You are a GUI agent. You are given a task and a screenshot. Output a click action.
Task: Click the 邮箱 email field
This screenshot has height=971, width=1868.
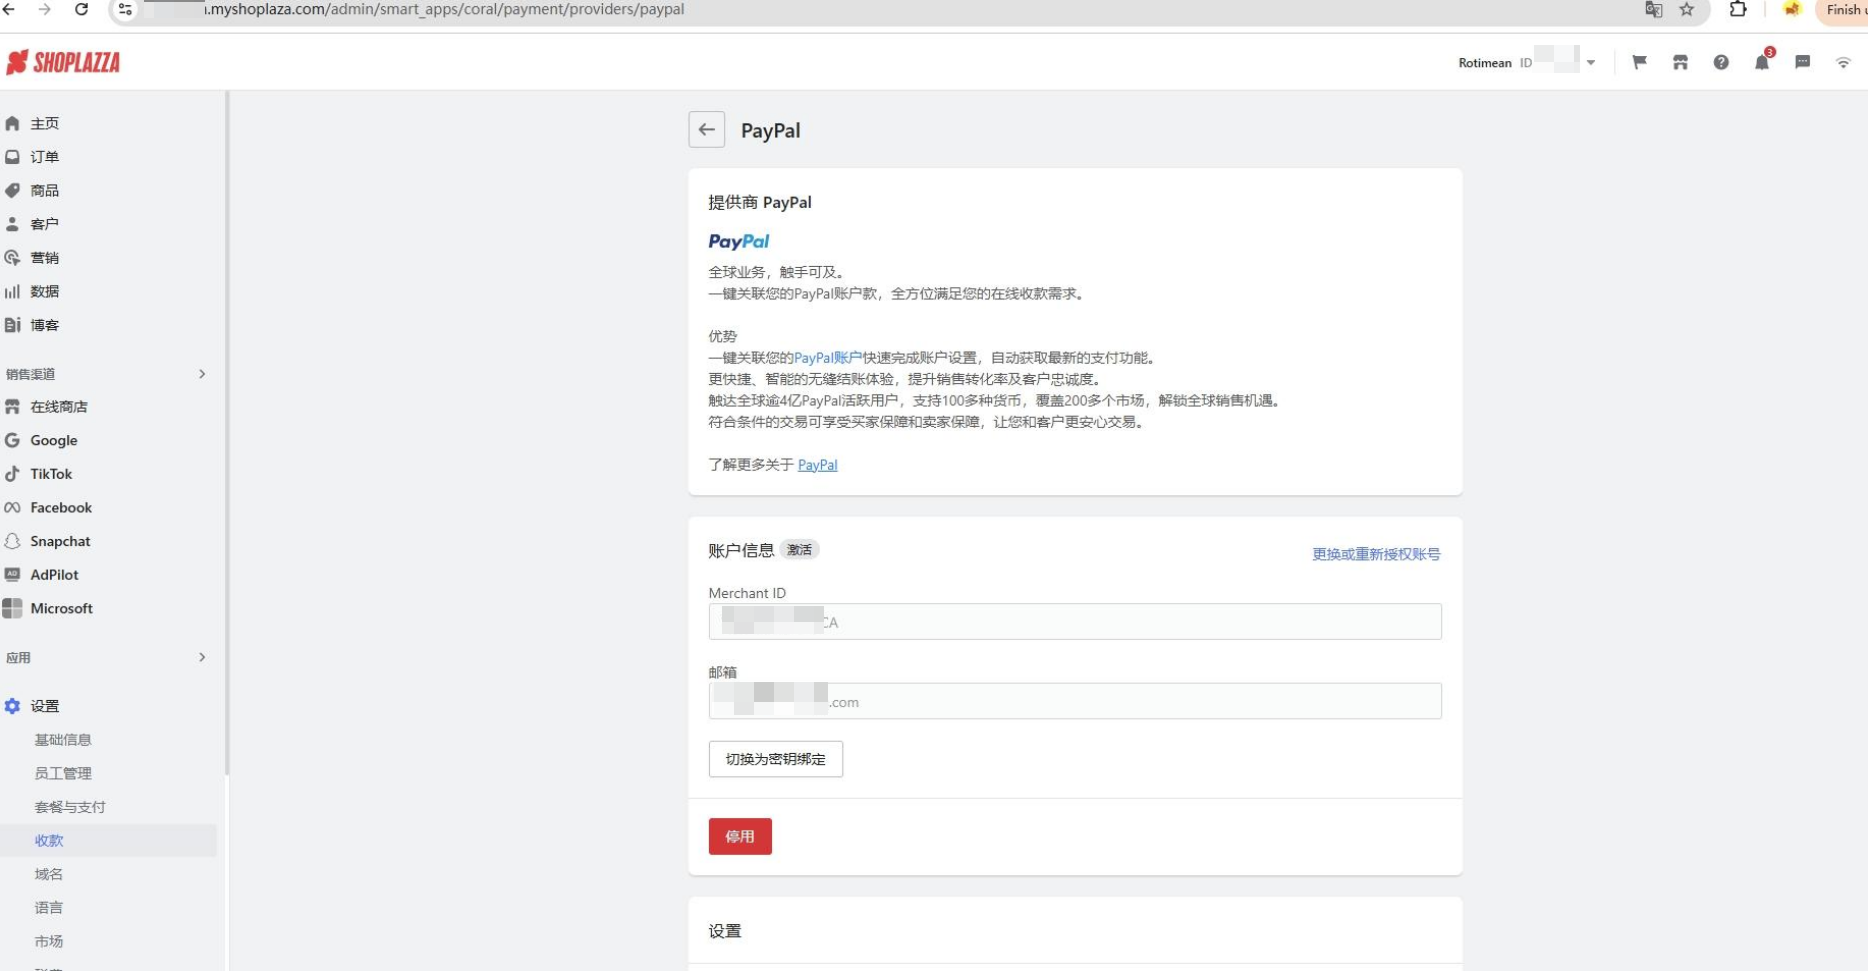click(1075, 701)
